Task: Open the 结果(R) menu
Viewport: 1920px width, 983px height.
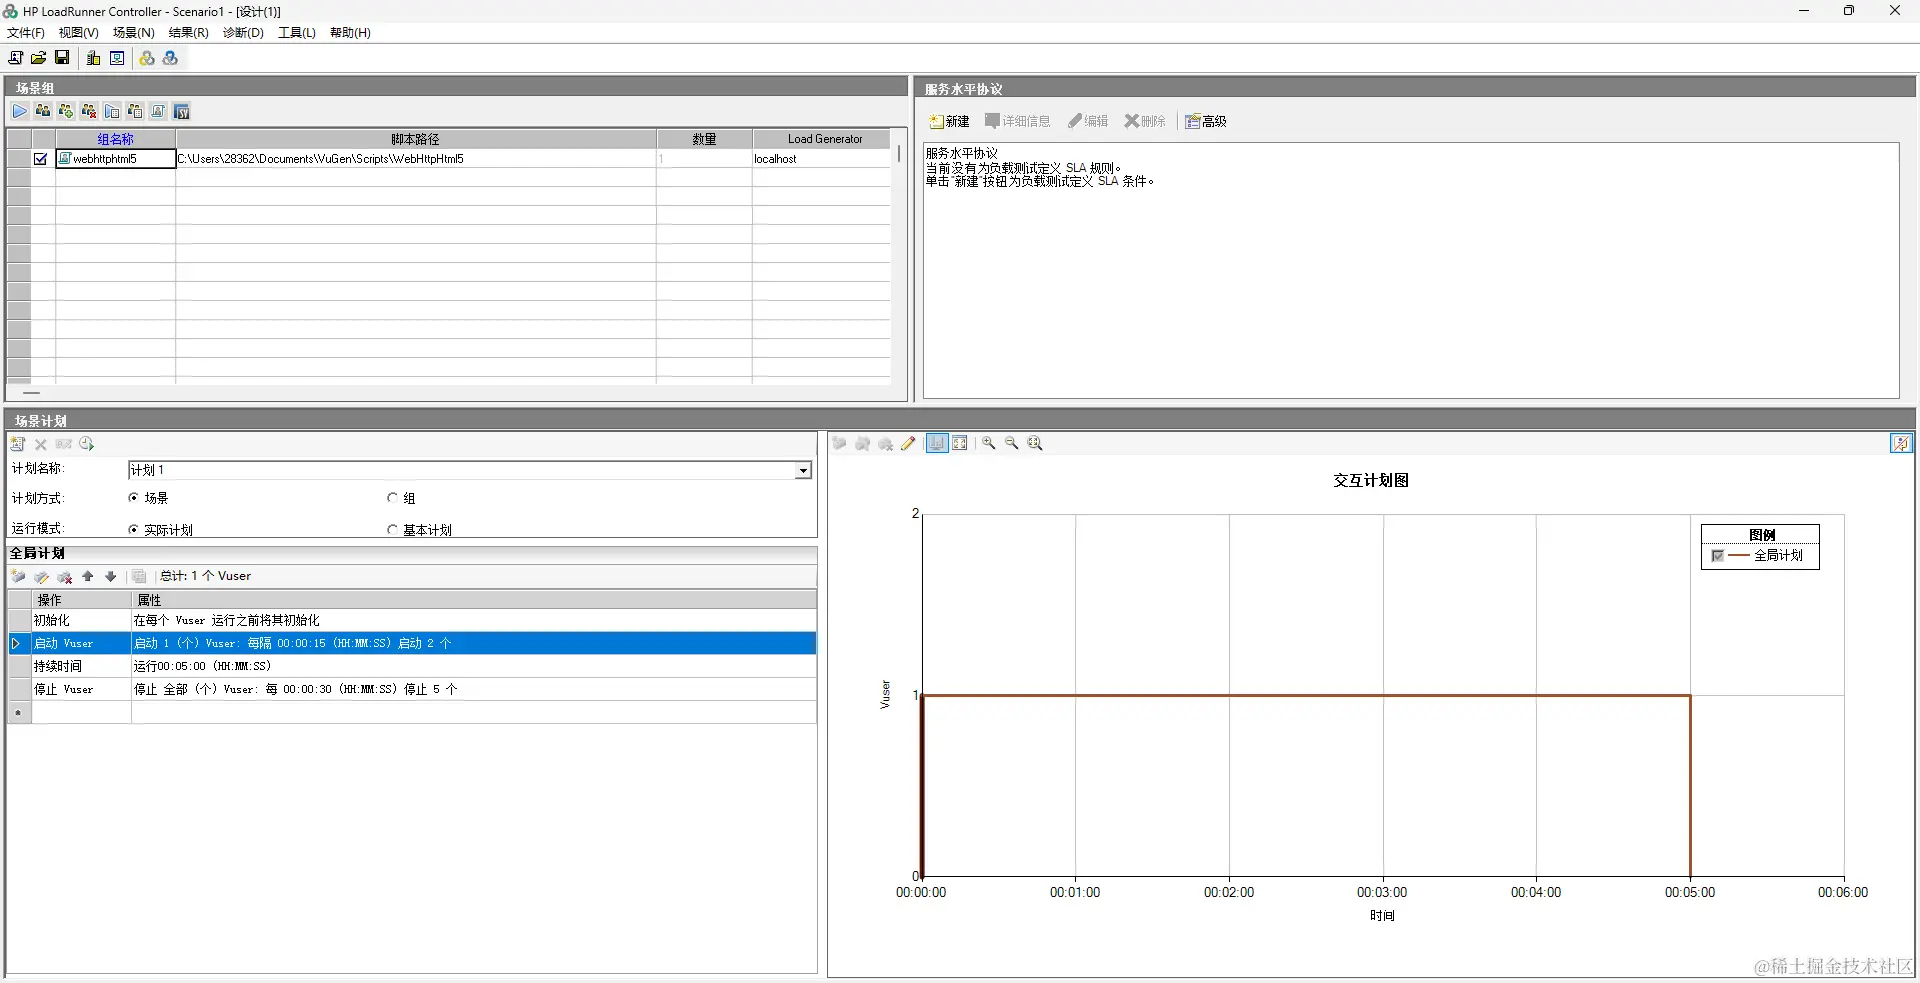Action: tap(189, 33)
